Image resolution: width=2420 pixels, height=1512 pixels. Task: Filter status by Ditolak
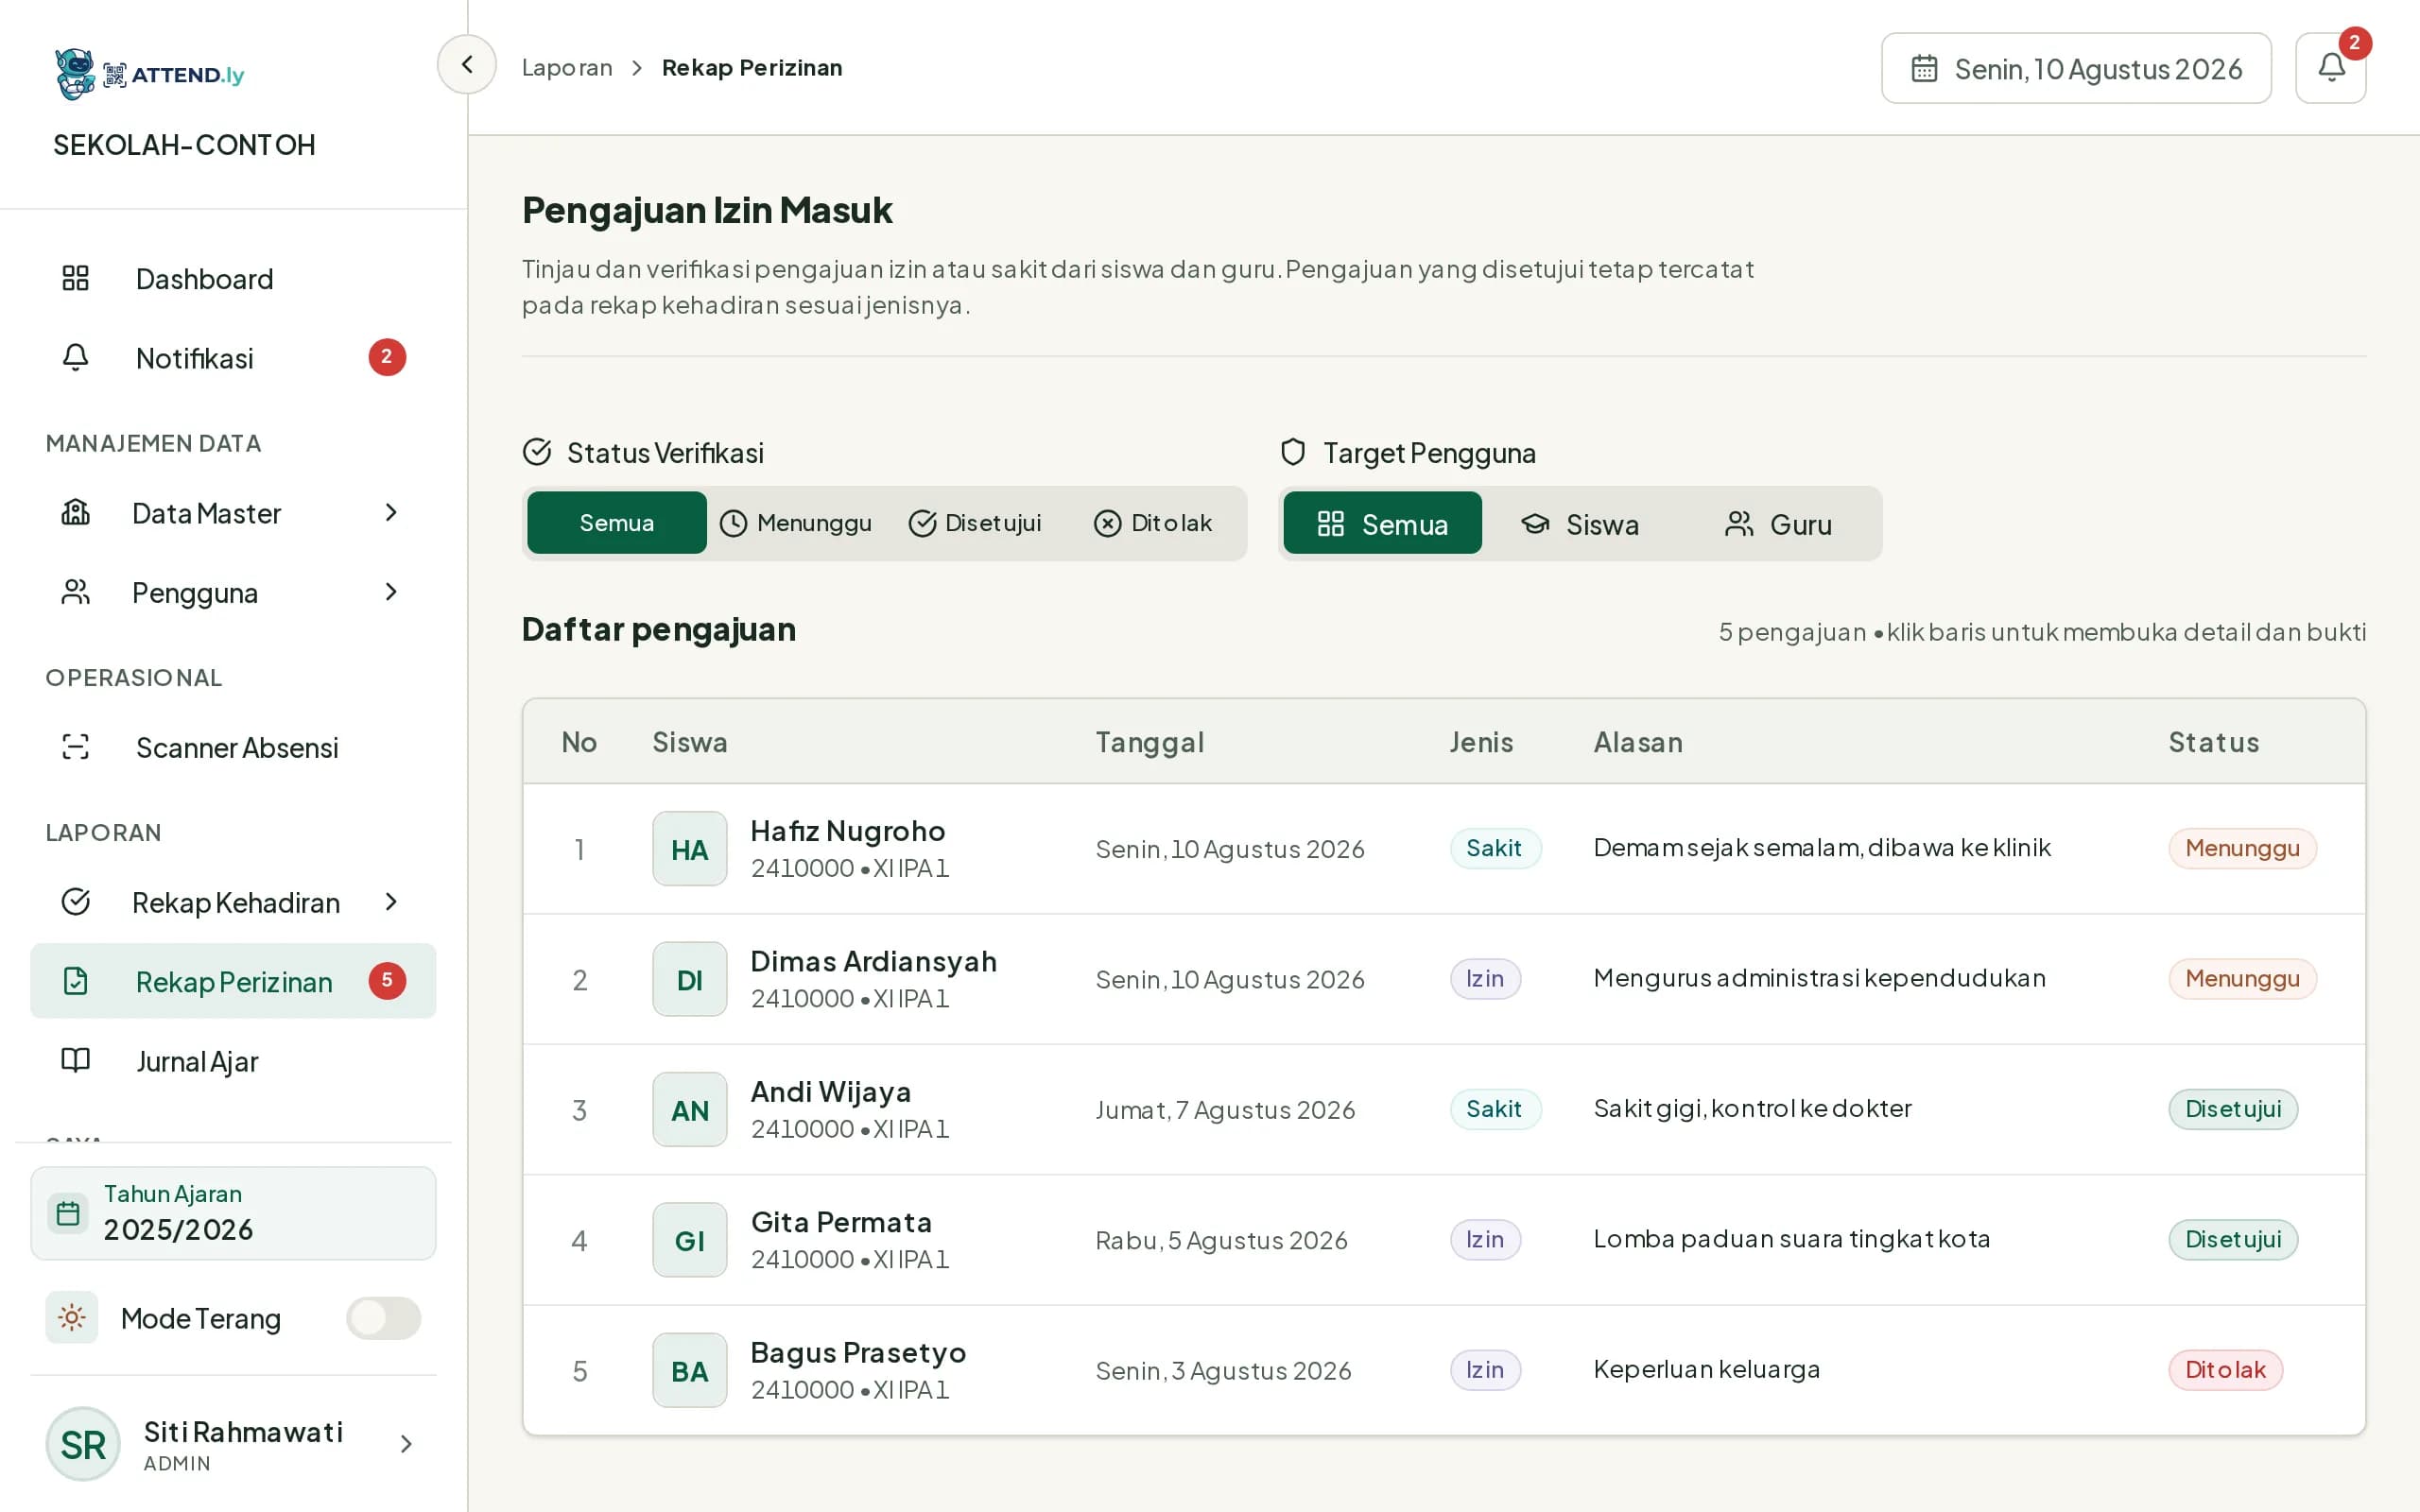[x=1153, y=523]
